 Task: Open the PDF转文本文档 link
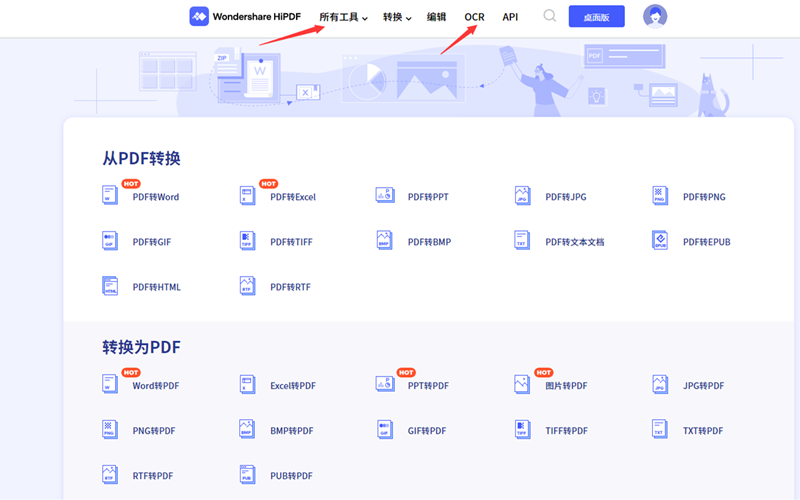point(574,242)
